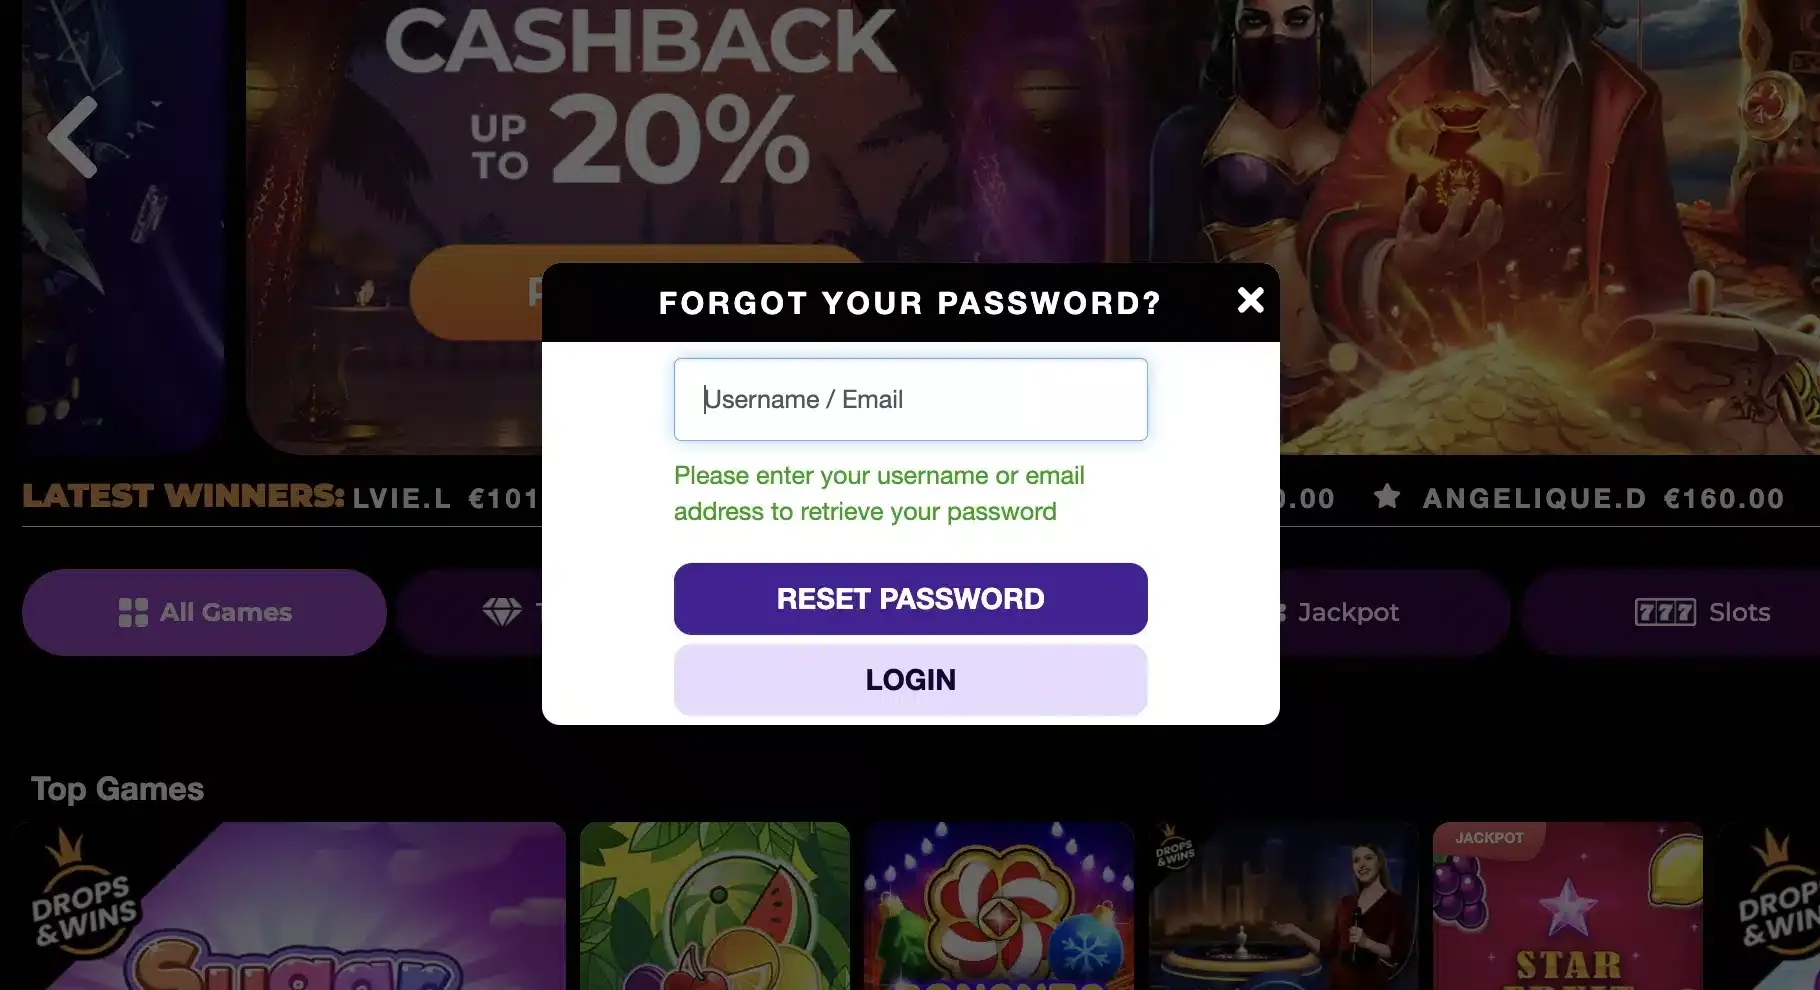Go to previous banner with left arrow
The height and width of the screenshot is (990, 1820).
click(x=74, y=137)
